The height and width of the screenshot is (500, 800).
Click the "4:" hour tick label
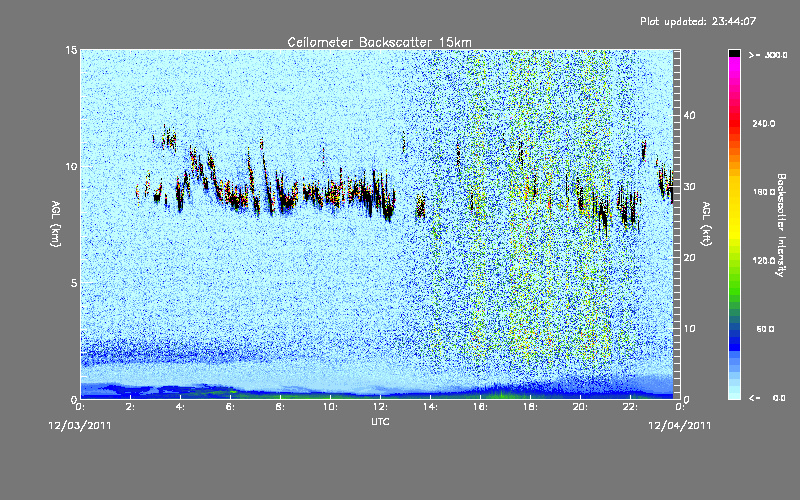point(180,407)
